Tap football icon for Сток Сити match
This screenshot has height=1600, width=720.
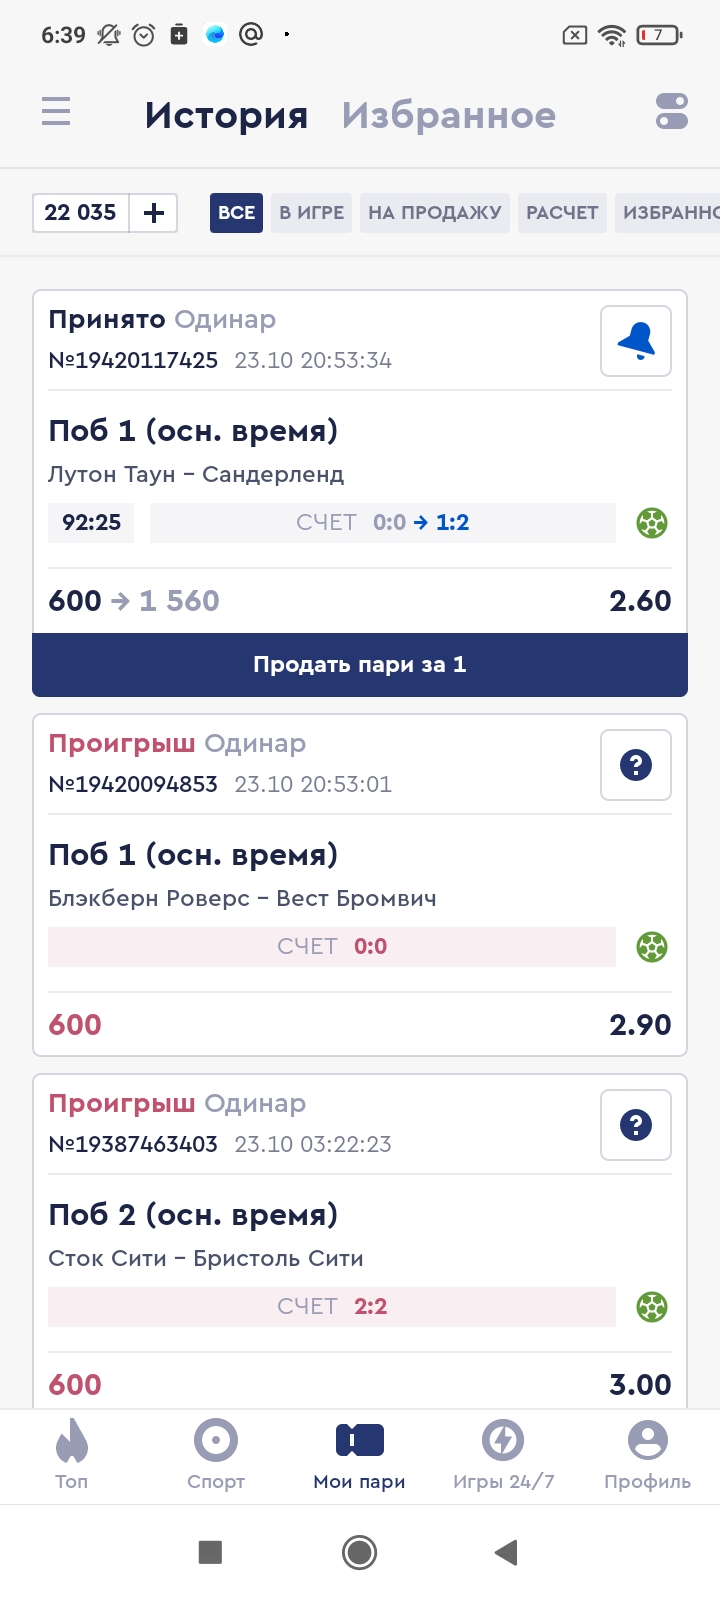[x=652, y=1307]
